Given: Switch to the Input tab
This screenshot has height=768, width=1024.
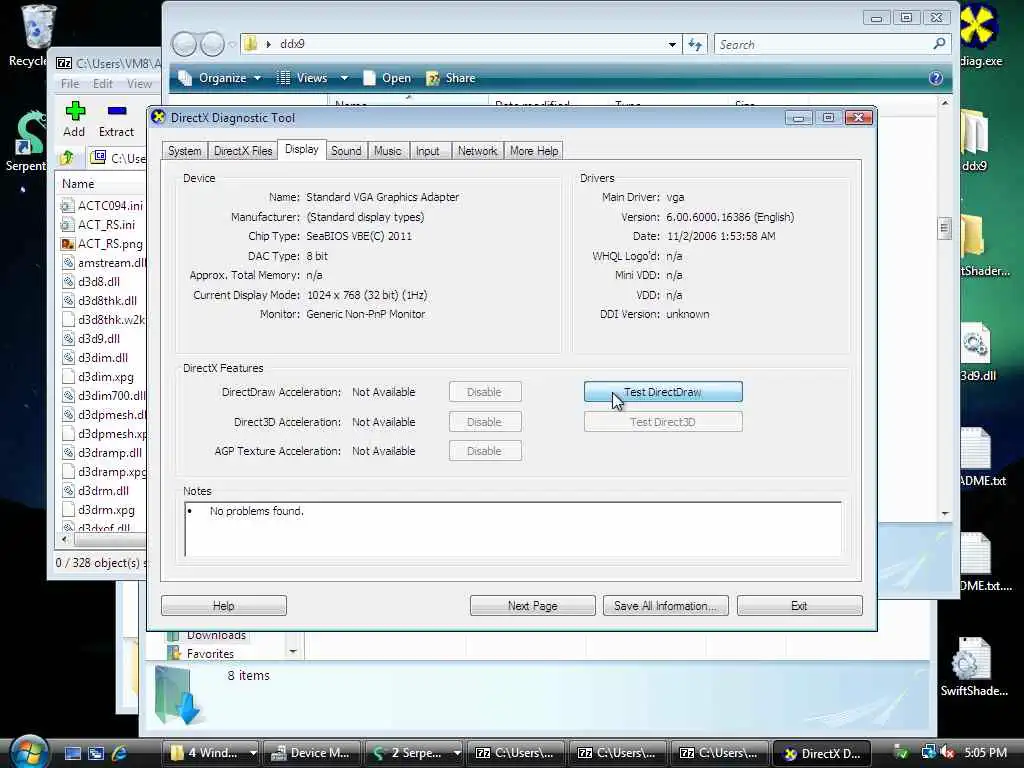Looking at the screenshot, I should tap(428, 151).
